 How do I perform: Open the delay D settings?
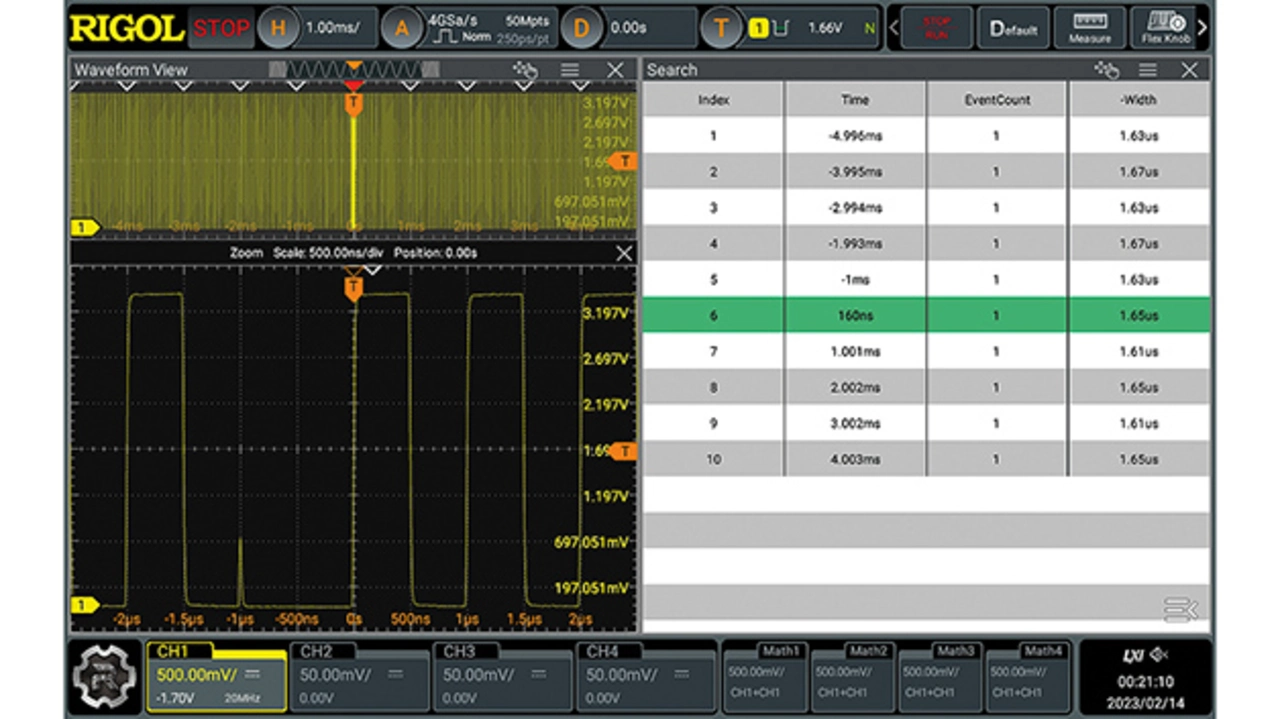[581, 28]
